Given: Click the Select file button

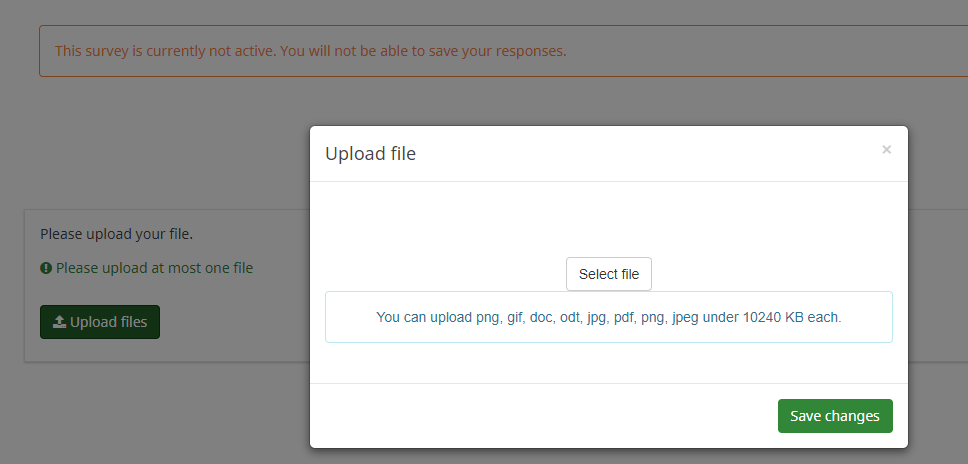Looking at the screenshot, I should click(x=609, y=274).
